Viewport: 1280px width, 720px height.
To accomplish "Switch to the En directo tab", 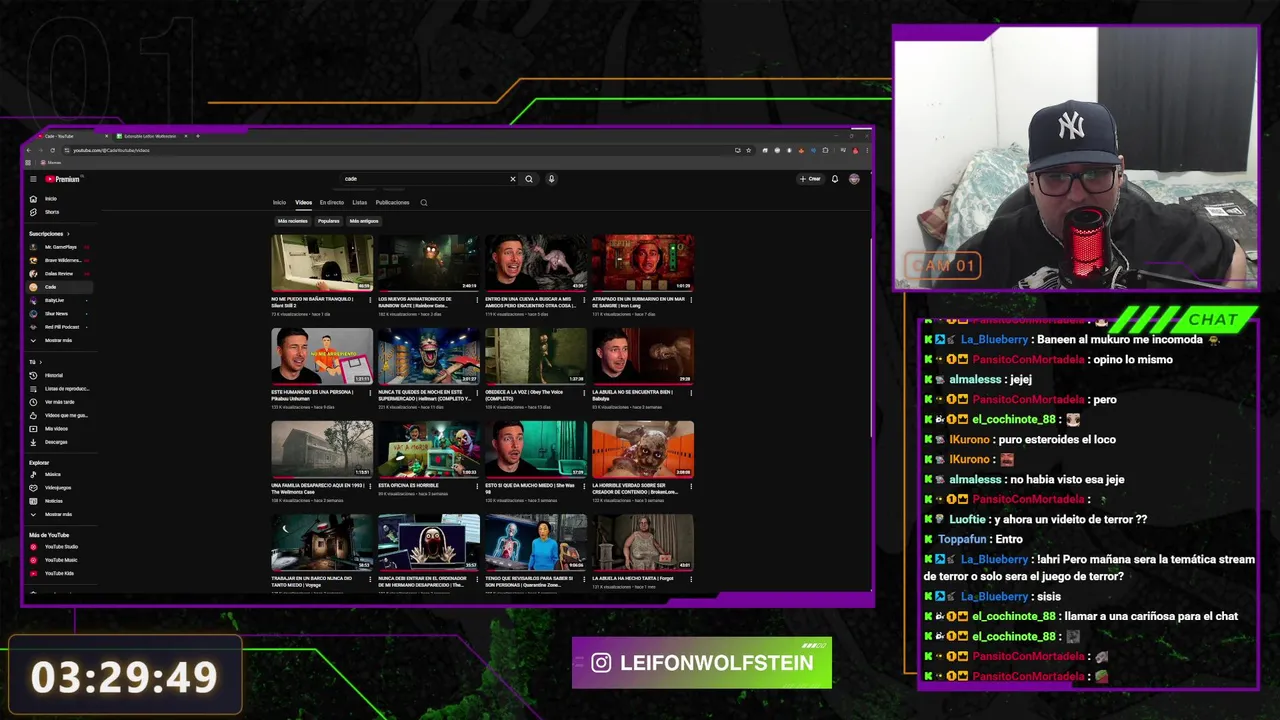I will pyautogui.click(x=332, y=202).
